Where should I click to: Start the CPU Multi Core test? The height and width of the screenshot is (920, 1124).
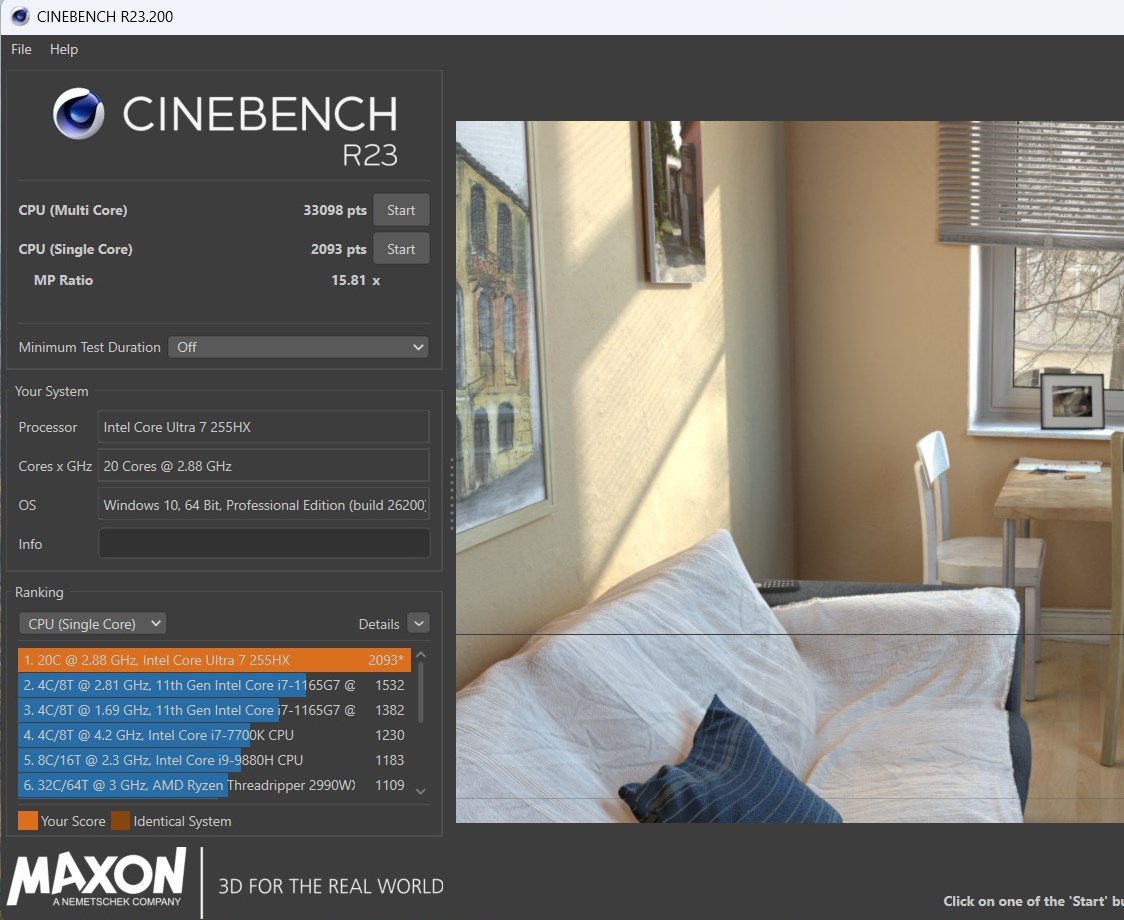click(401, 210)
